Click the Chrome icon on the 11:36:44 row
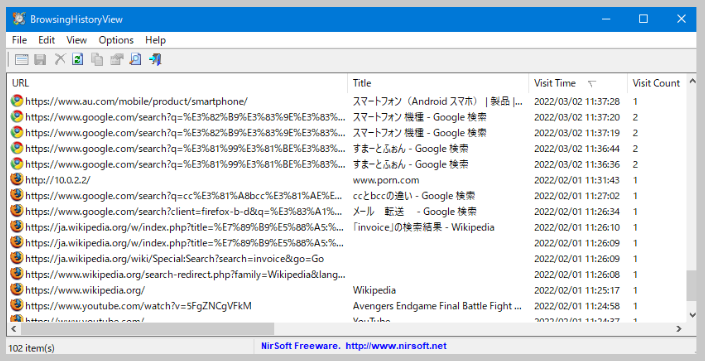 pyautogui.click(x=17, y=148)
